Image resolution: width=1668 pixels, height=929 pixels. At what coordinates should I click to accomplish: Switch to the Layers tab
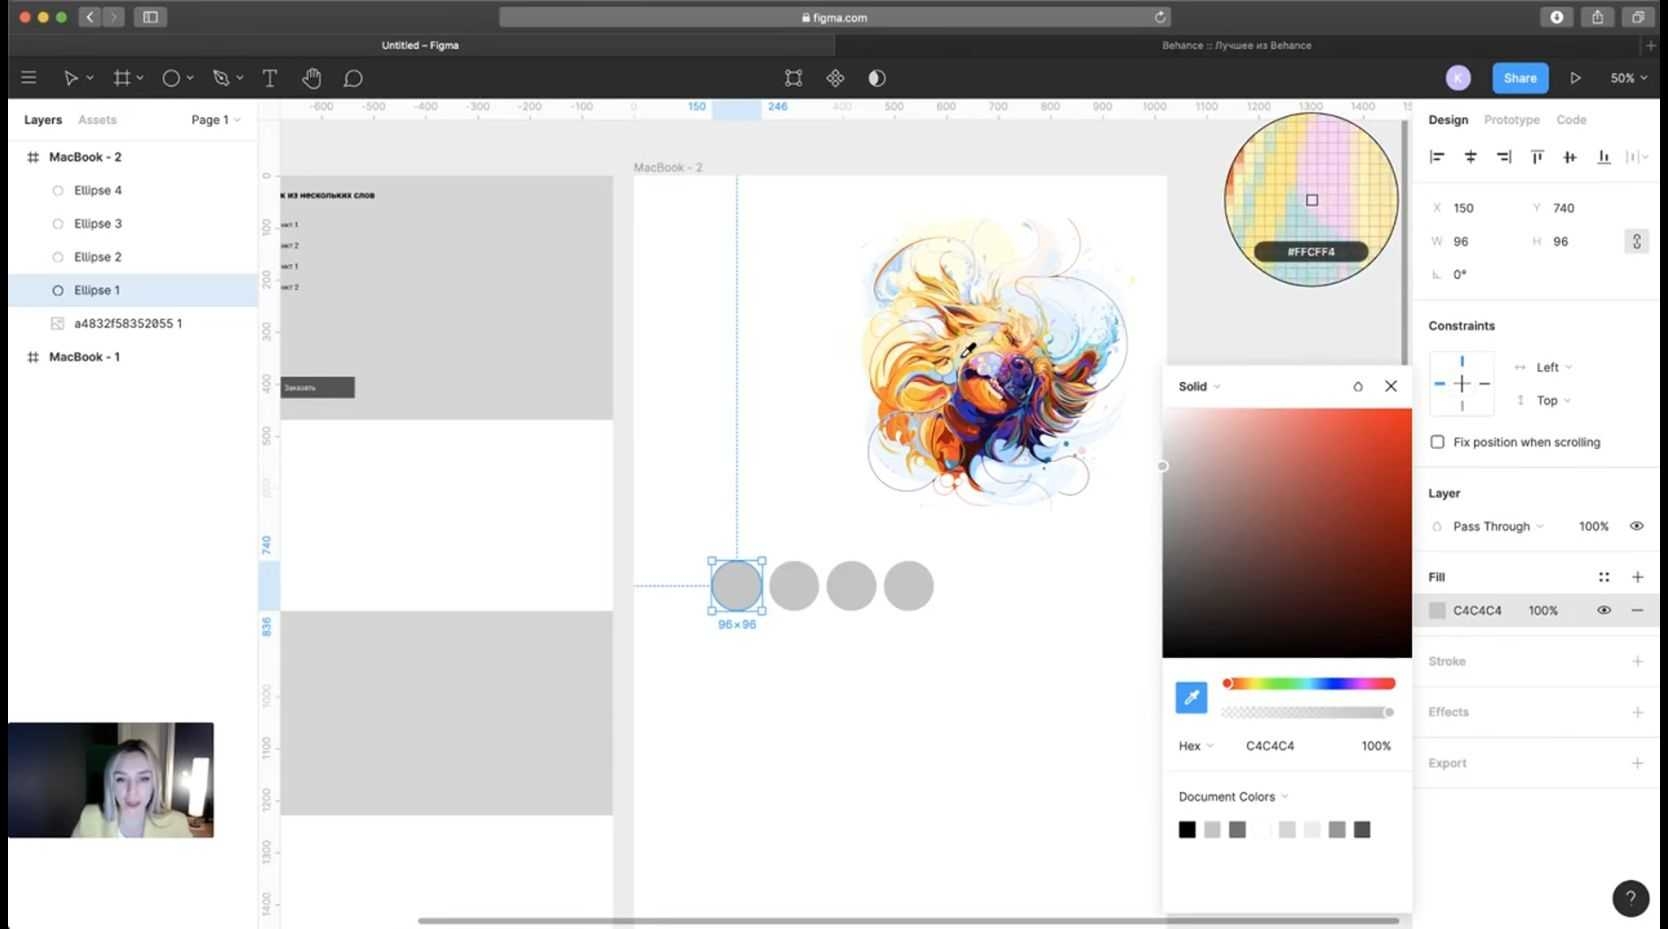[43, 120]
